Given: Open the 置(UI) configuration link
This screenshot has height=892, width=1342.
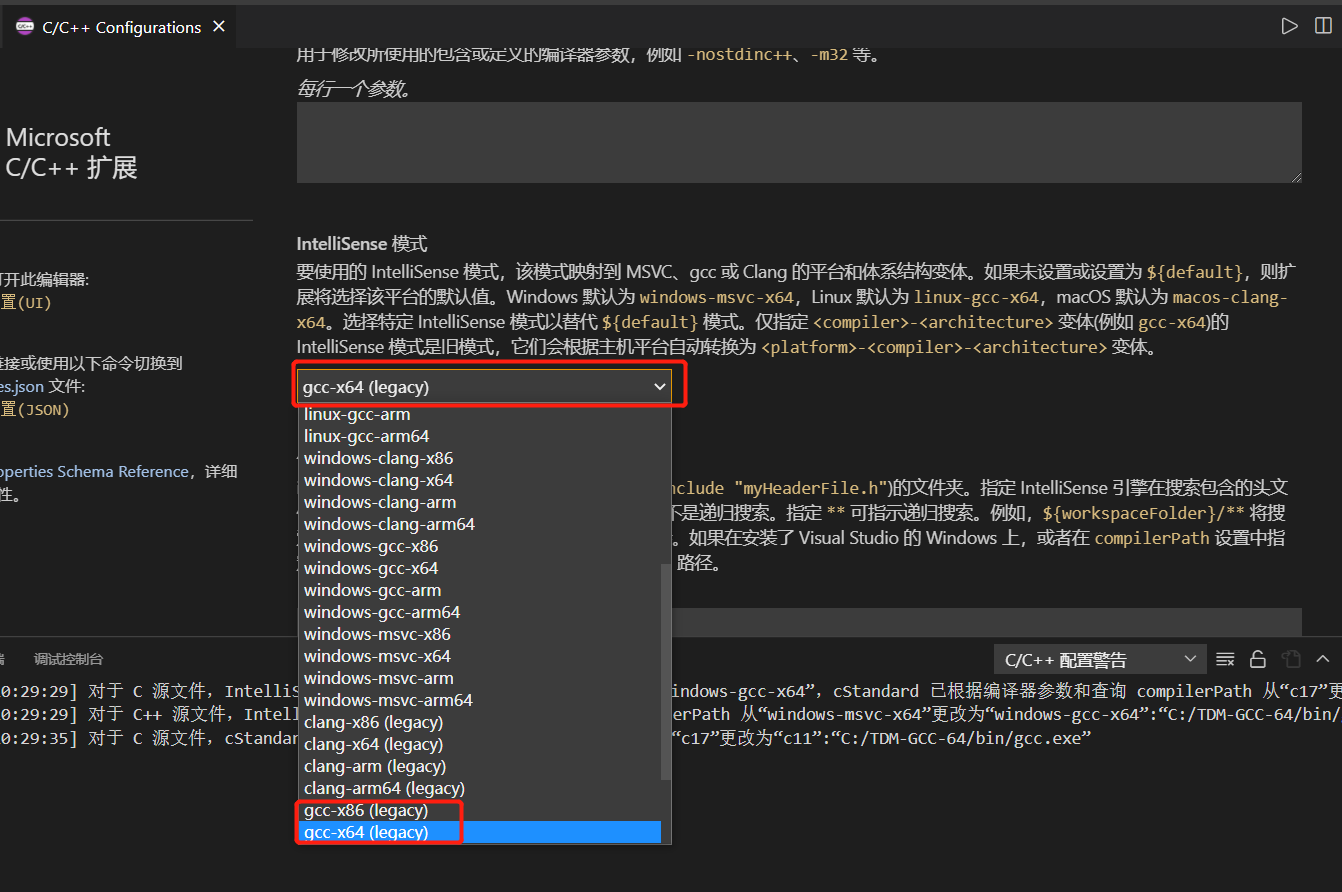Looking at the screenshot, I should point(25,303).
